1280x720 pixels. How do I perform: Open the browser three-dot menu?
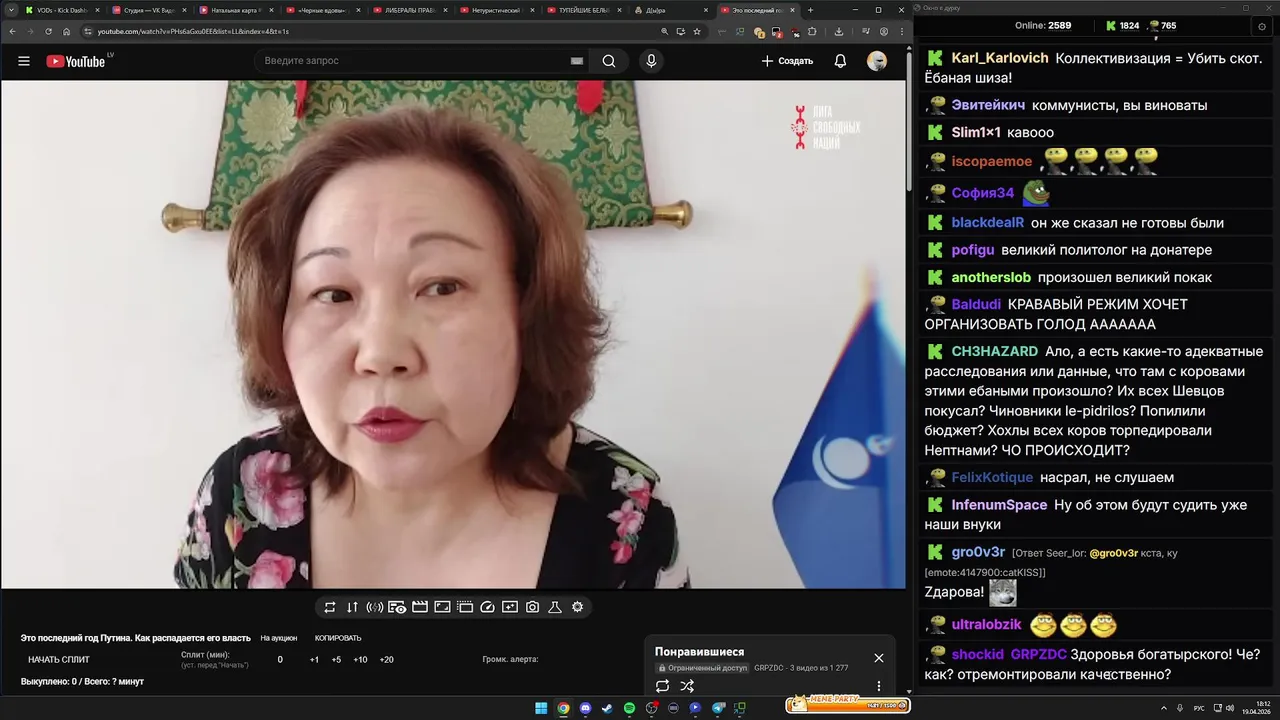901,31
